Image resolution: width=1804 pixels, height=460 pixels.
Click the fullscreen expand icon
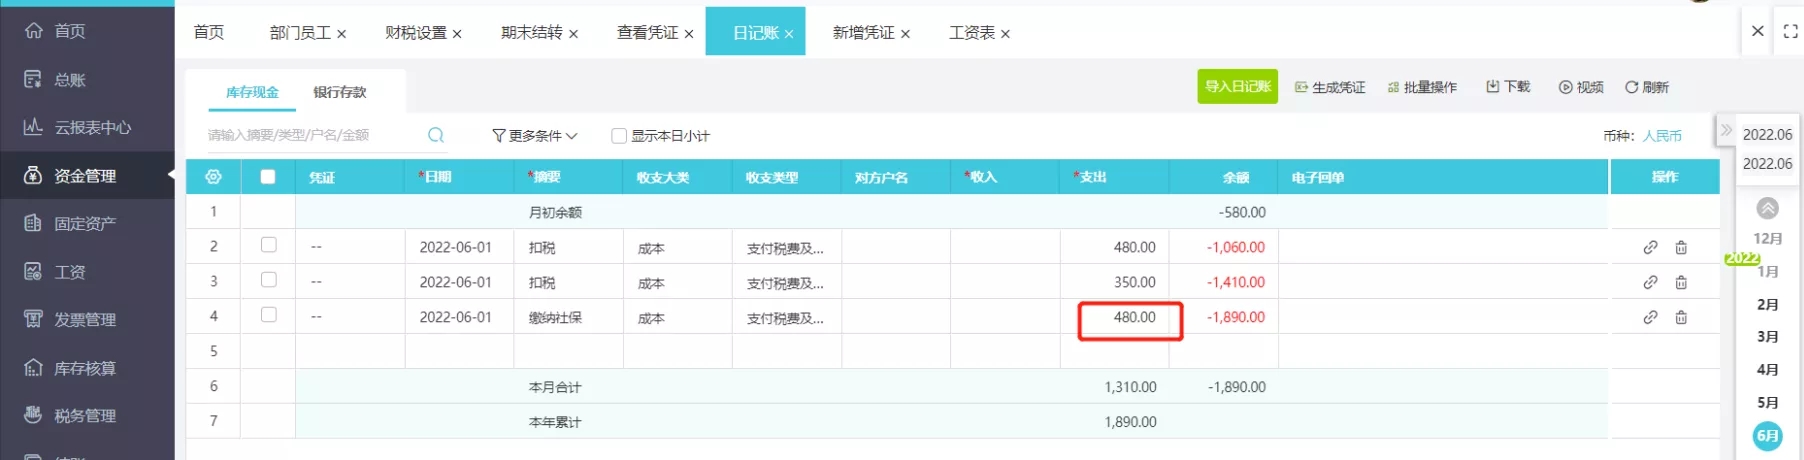coord(1790,32)
